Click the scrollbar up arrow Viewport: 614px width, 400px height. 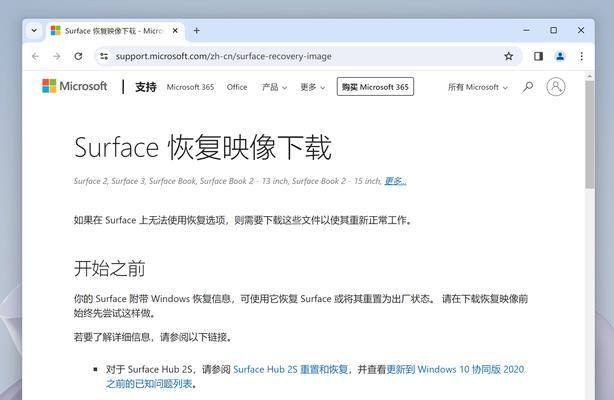pyautogui.click(x=589, y=76)
